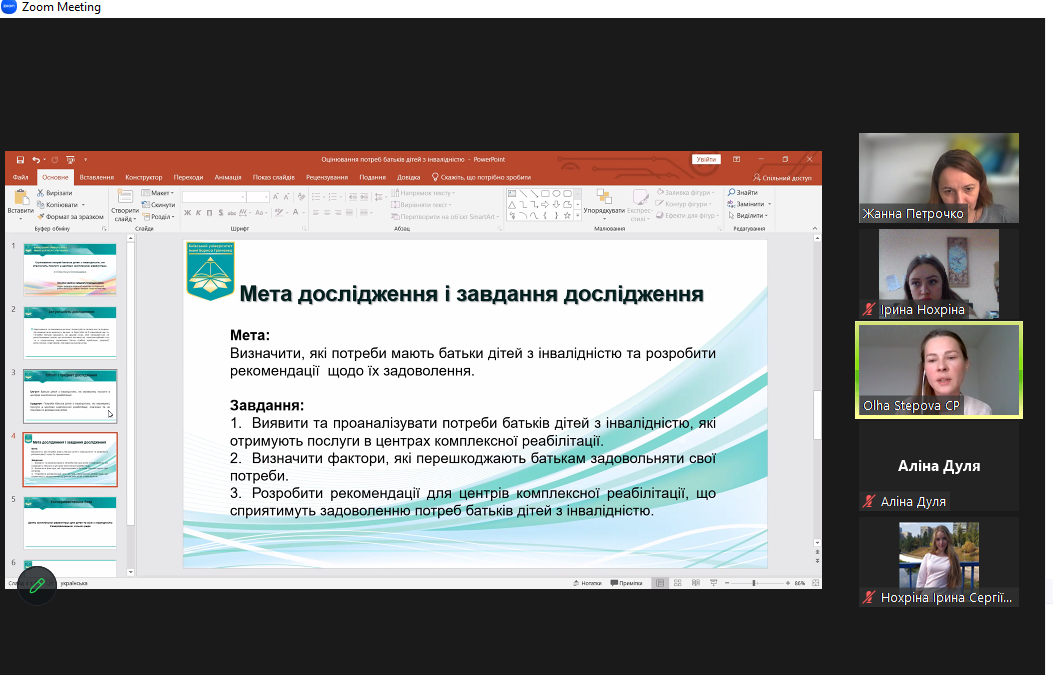Screen dimensions: 1053x675
Task: Open the font name dropdown
Action: (x=242, y=197)
